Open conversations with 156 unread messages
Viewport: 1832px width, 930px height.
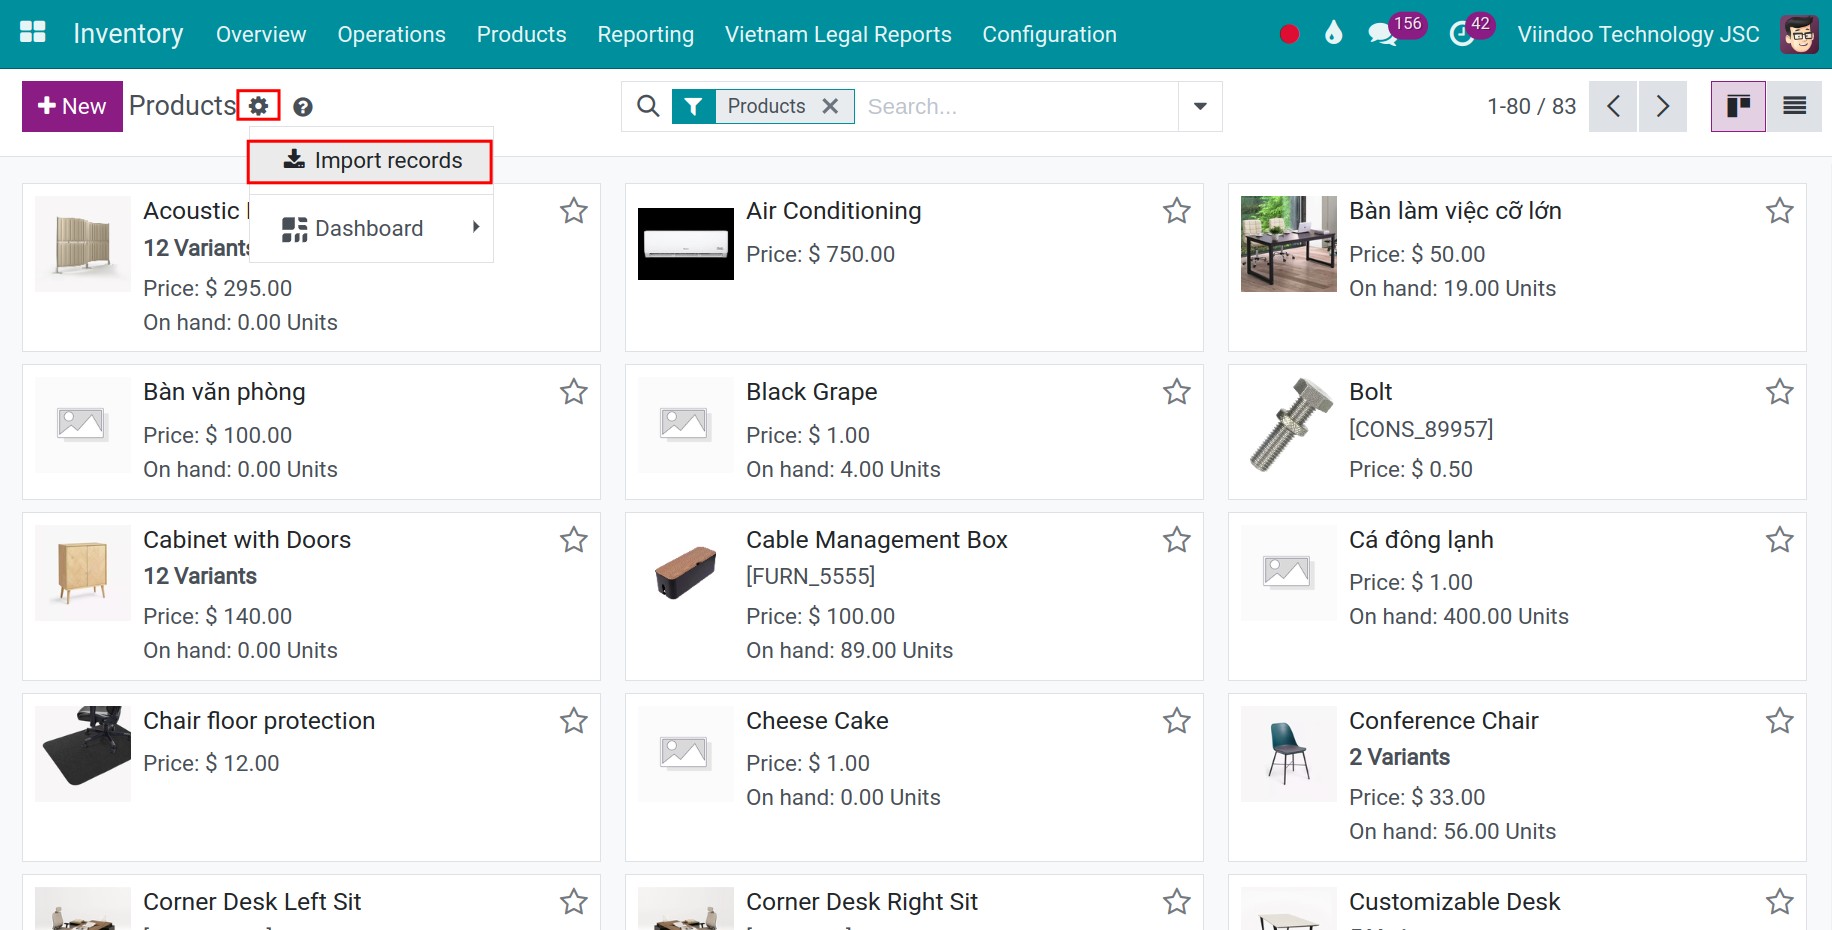click(x=1396, y=31)
